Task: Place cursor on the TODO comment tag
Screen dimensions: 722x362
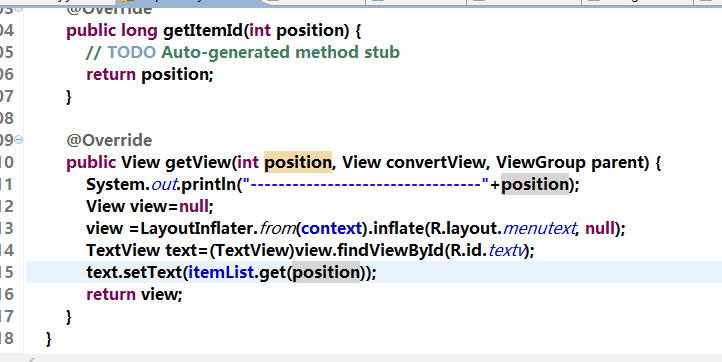Action: click(x=132, y=52)
